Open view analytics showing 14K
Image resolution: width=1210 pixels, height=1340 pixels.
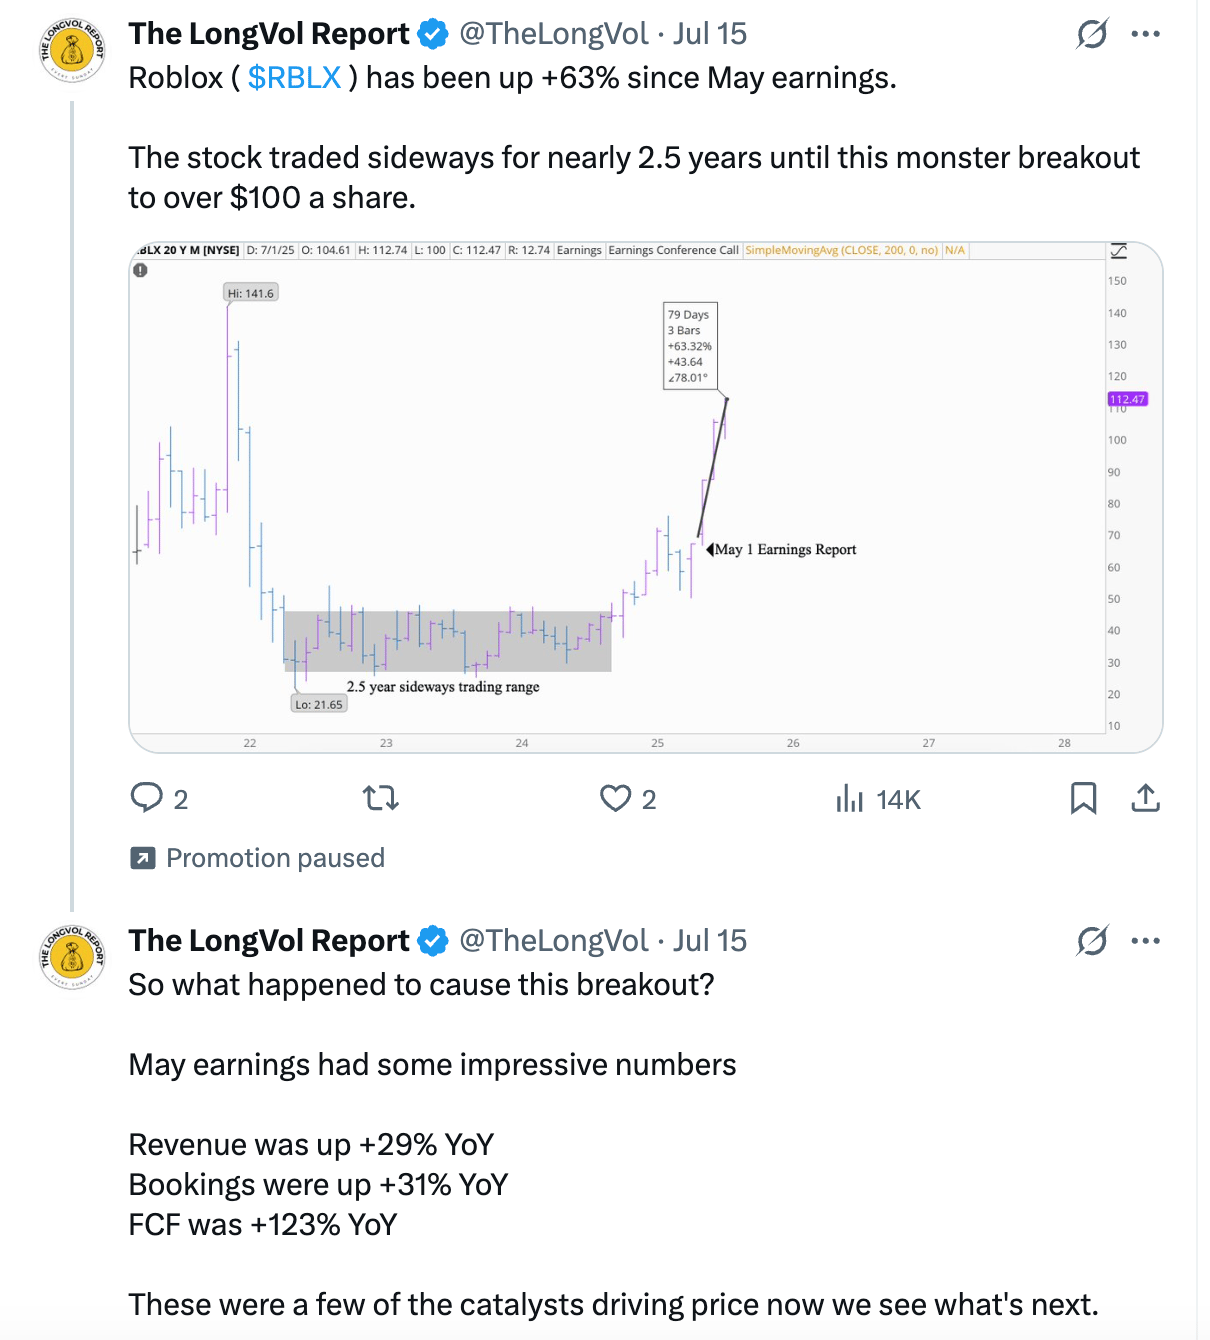tap(878, 799)
